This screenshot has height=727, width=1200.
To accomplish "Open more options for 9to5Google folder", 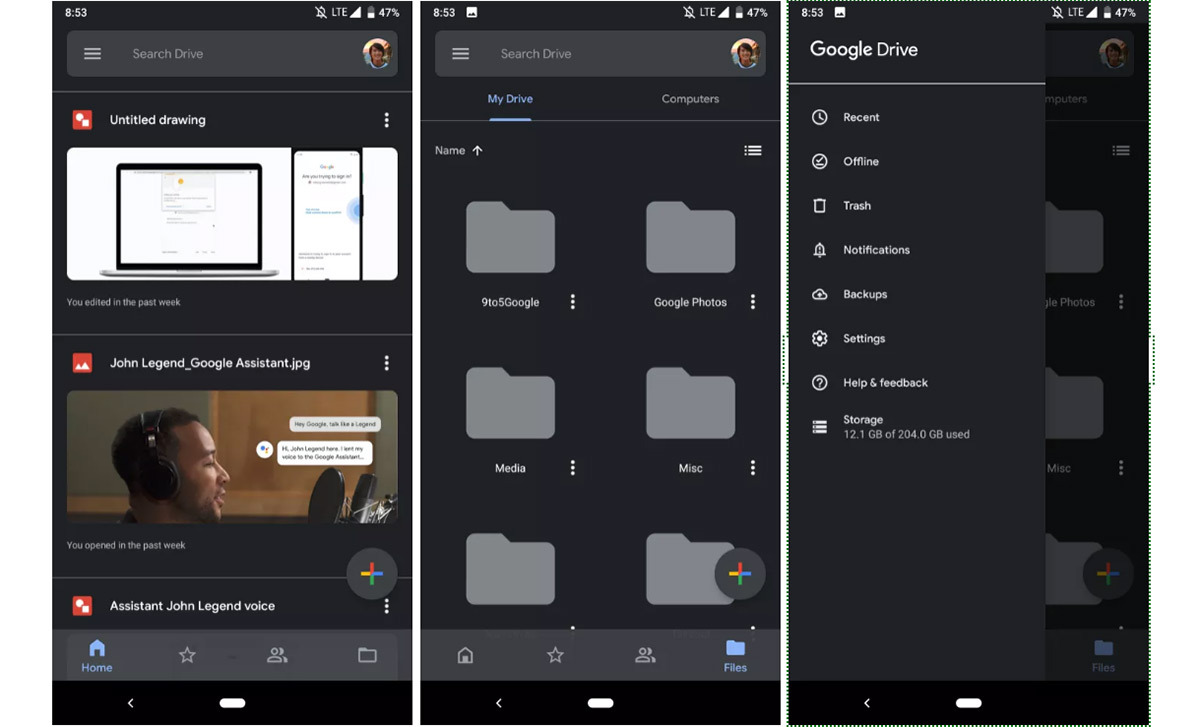I will tap(573, 302).
